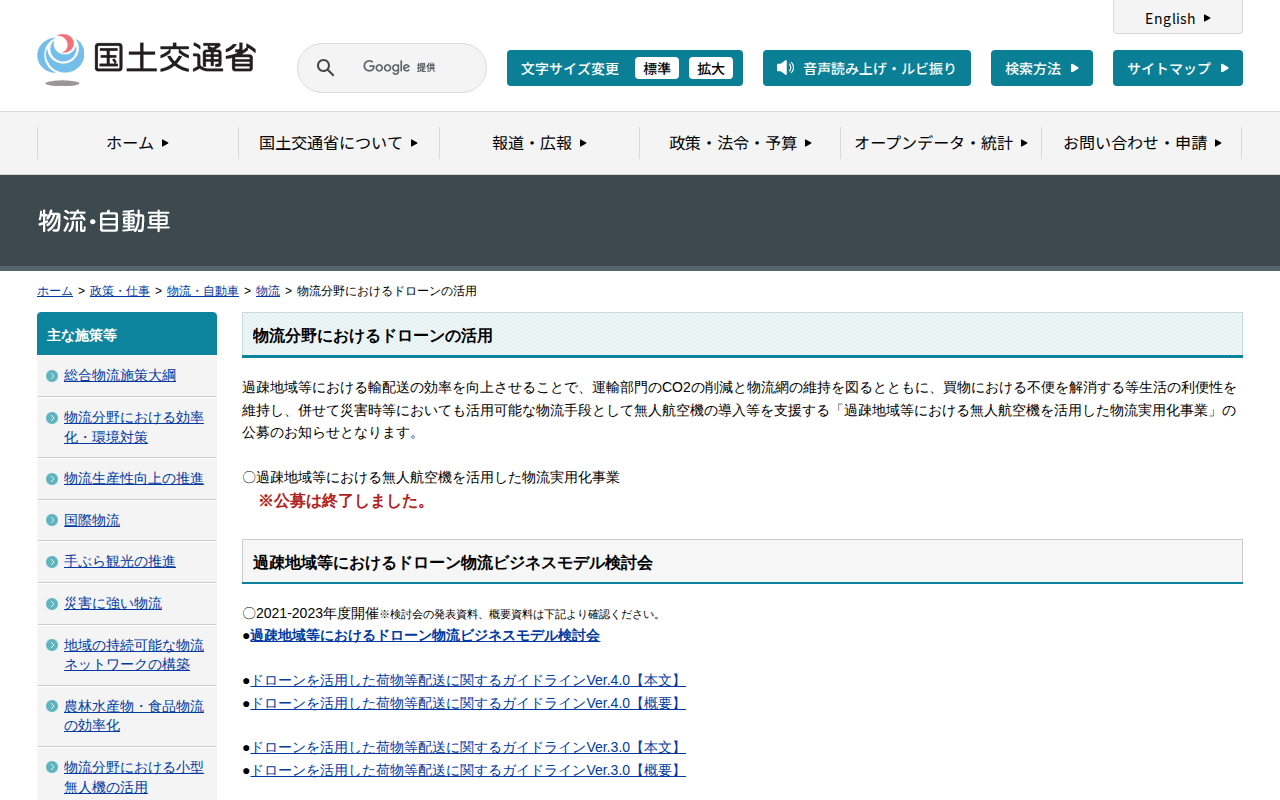Image resolution: width=1280 pixels, height=800 pixels.
Task: Click the bullet icon beside 物流生産性向上の推進
Action: click(52, 479)
